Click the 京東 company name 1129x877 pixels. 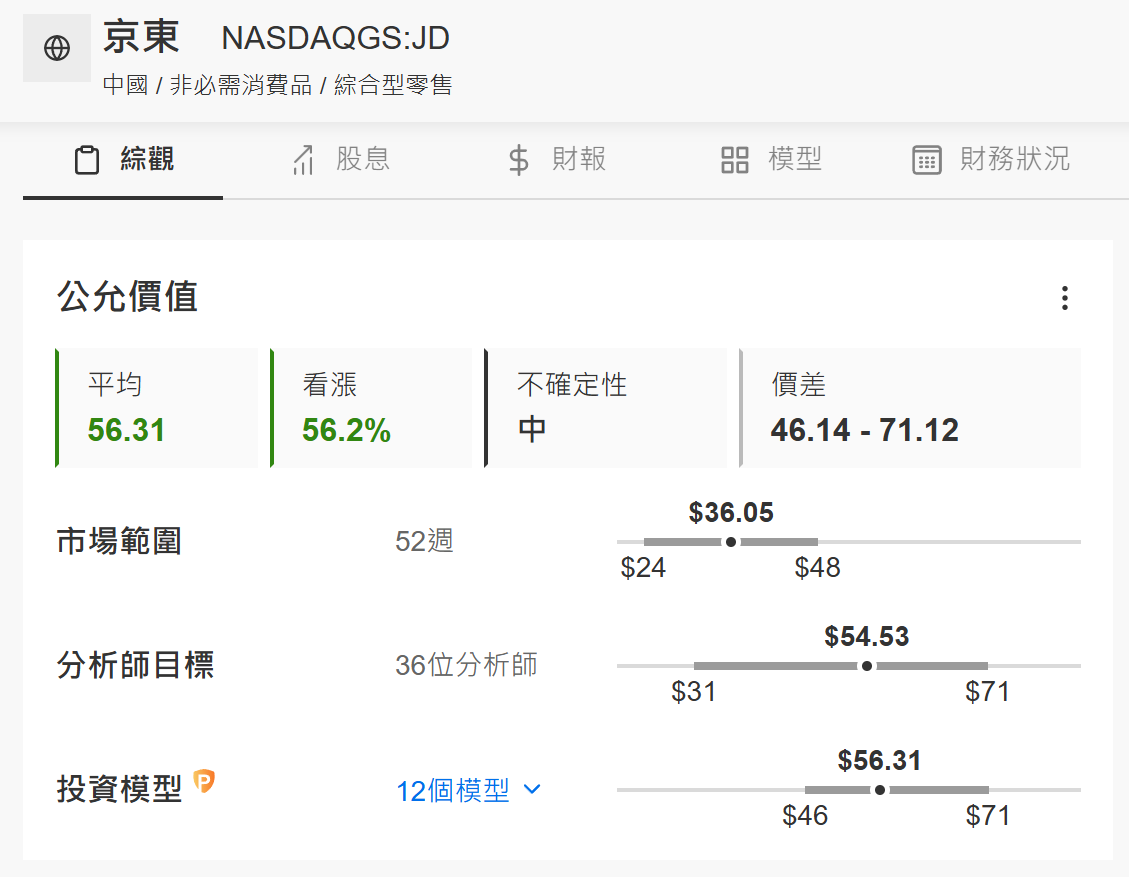coord(141,37)
